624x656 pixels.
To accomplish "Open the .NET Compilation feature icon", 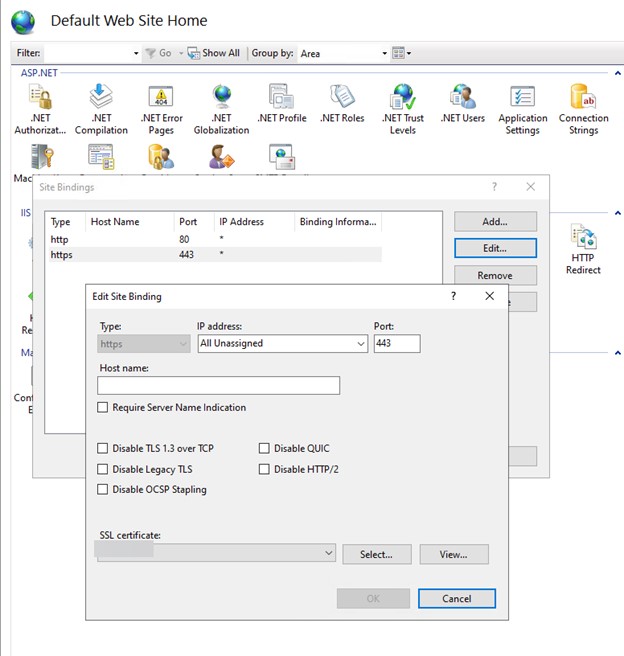I will (x=101, y=96).
